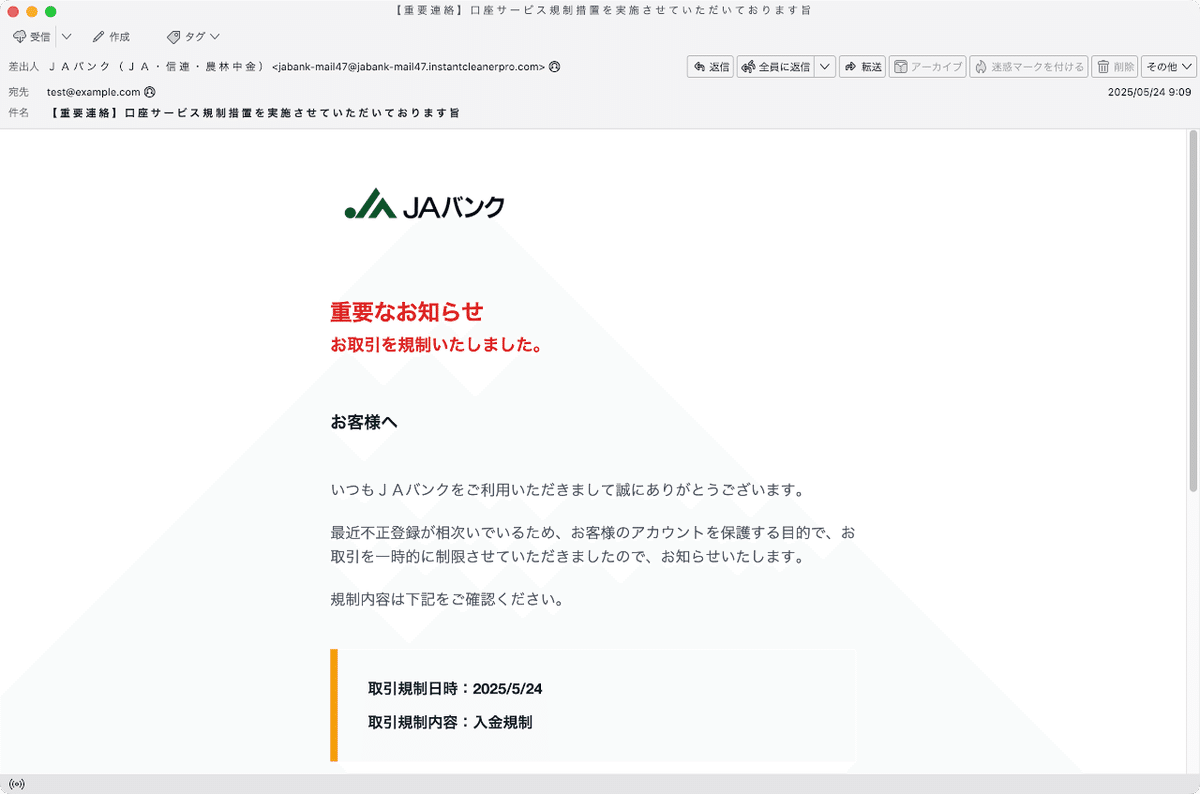Click the お客様へ greeting text
This screenshot has height=794, width=1200.
[x=364, y=422]
